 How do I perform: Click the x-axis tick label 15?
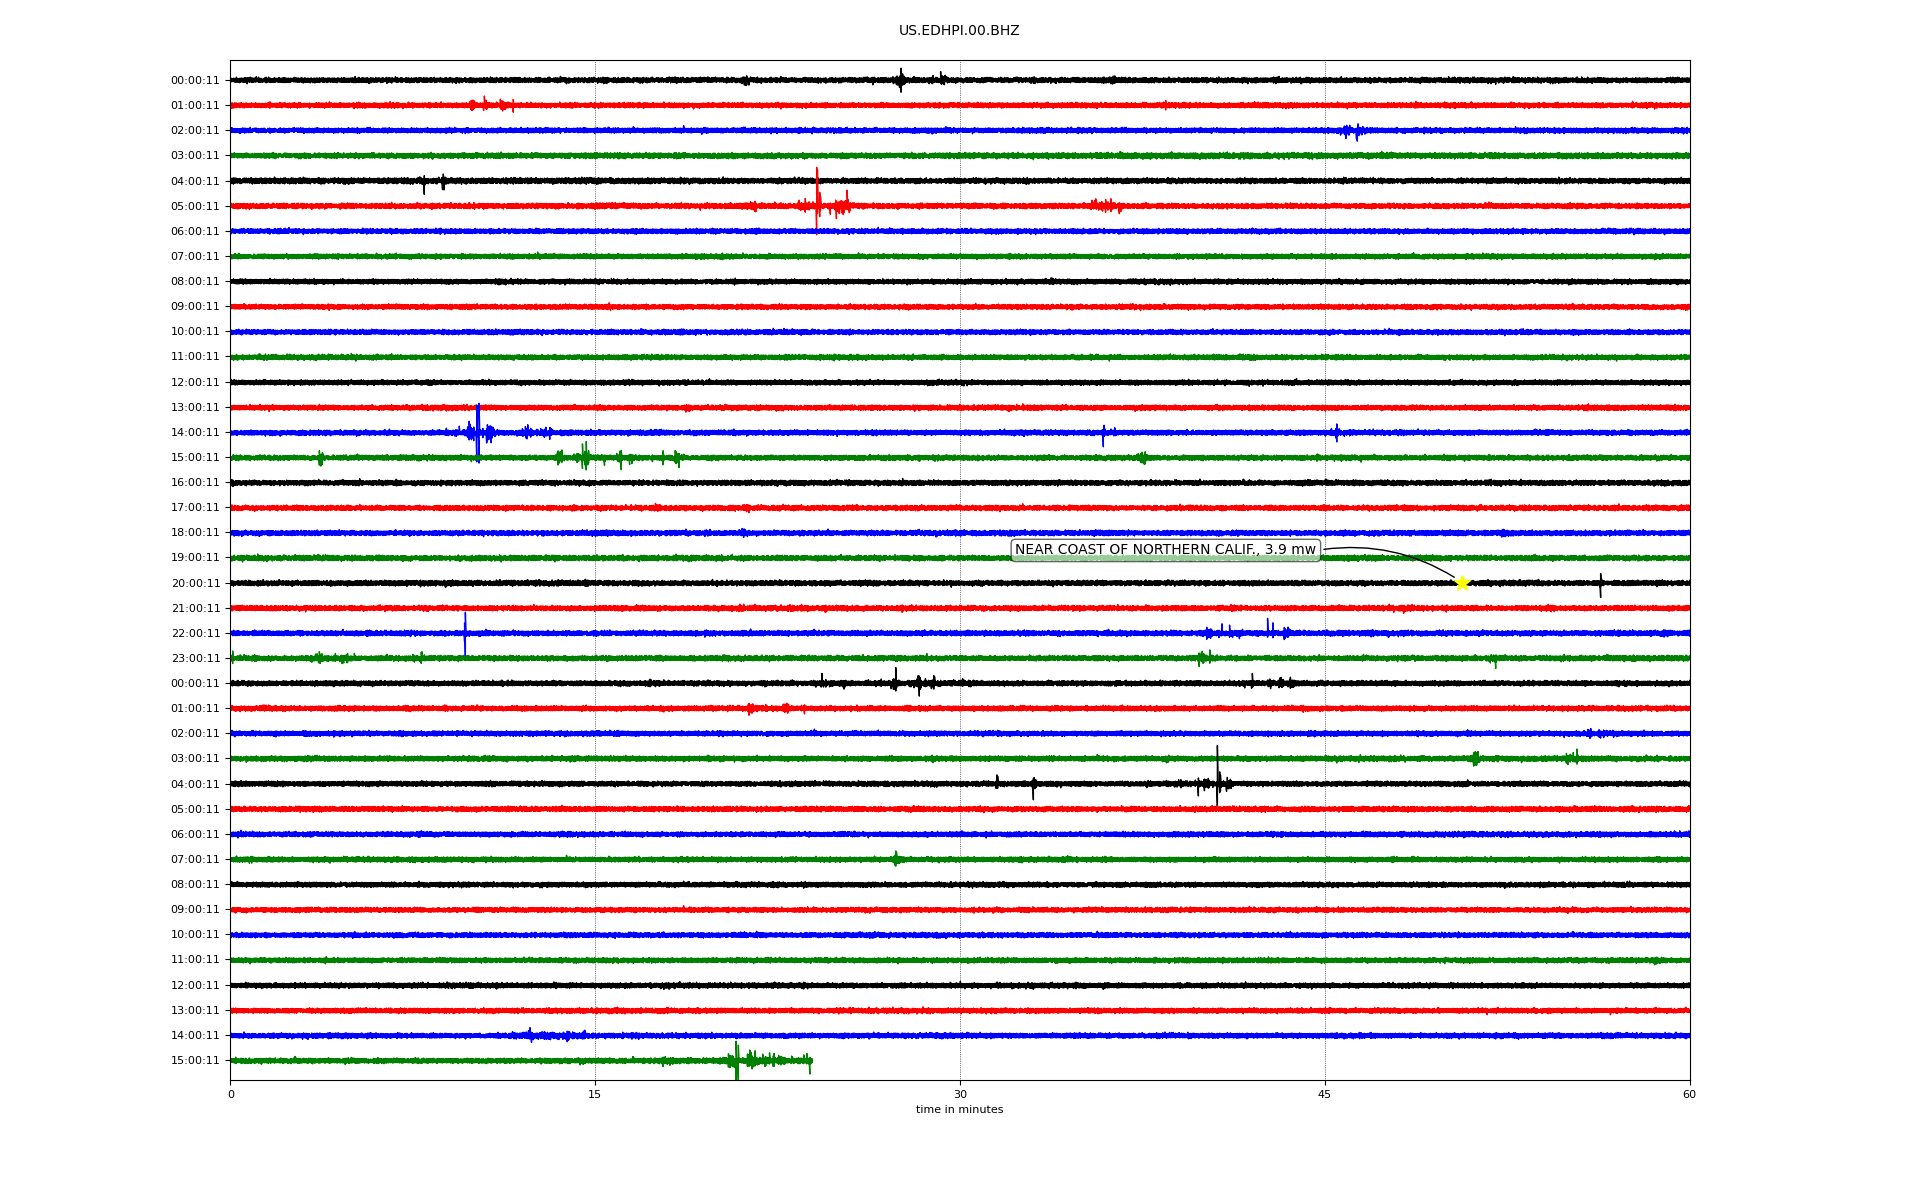click(595, 1094)
